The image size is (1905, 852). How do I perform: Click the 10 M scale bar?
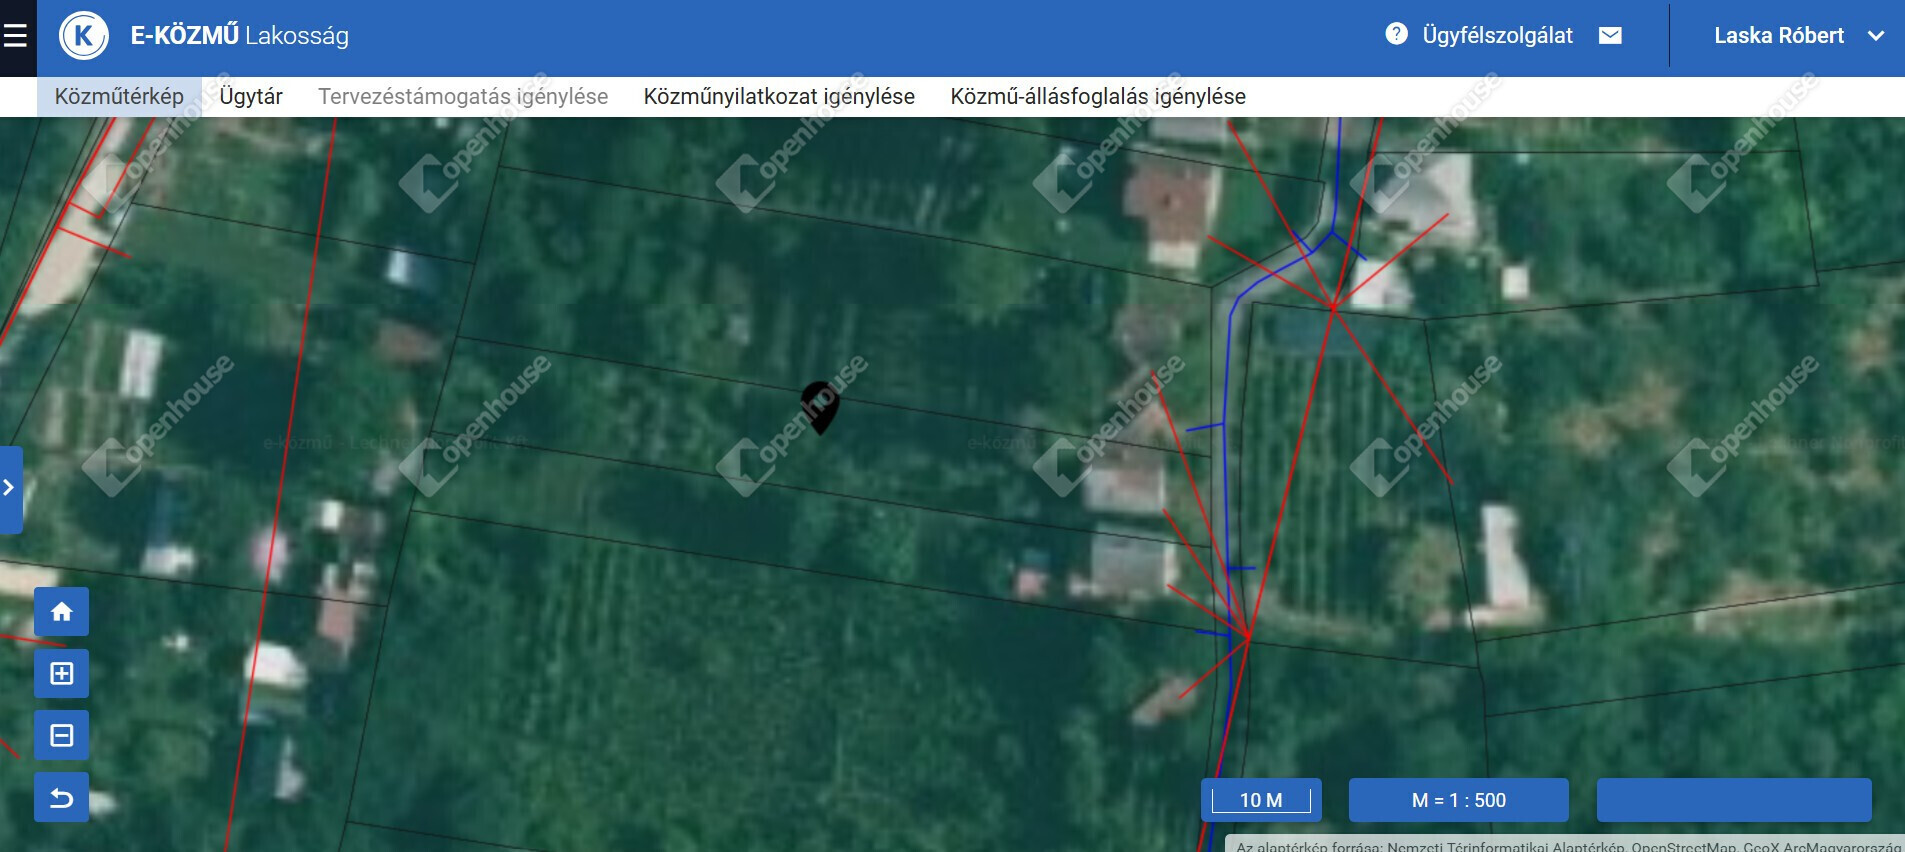click(1261, 800)
